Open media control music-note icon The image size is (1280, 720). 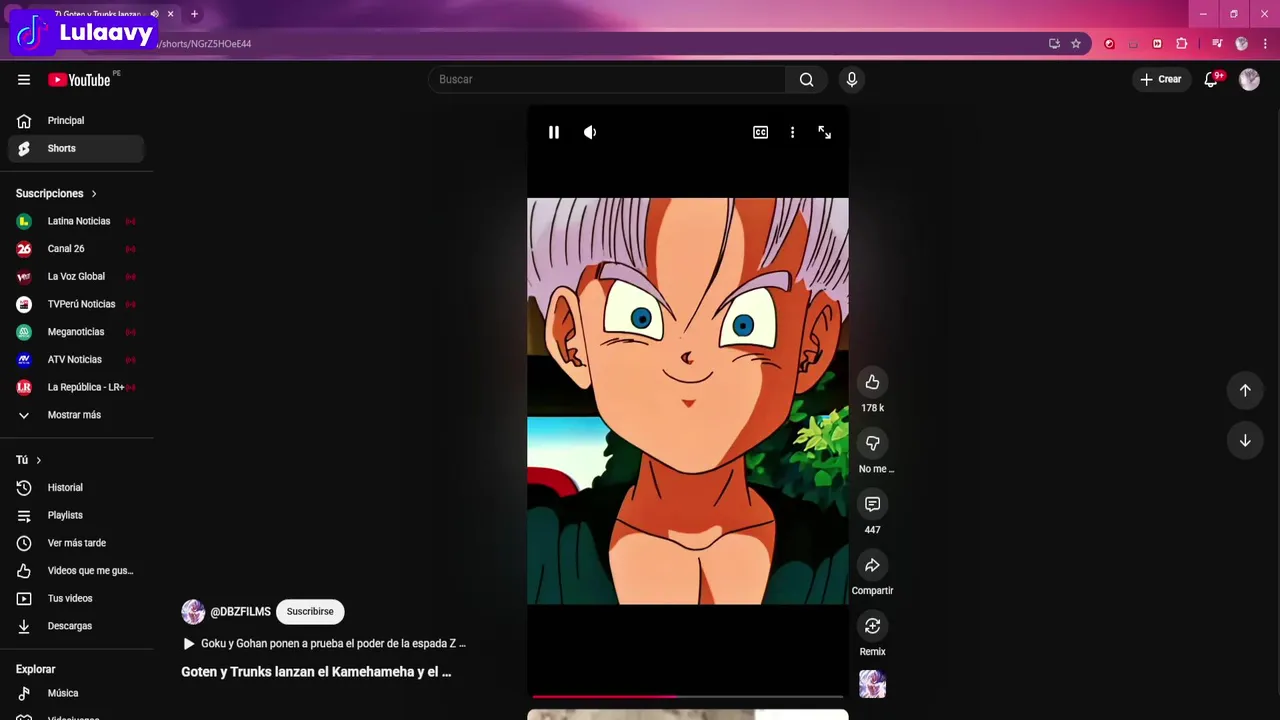[x=1217, y=44]
